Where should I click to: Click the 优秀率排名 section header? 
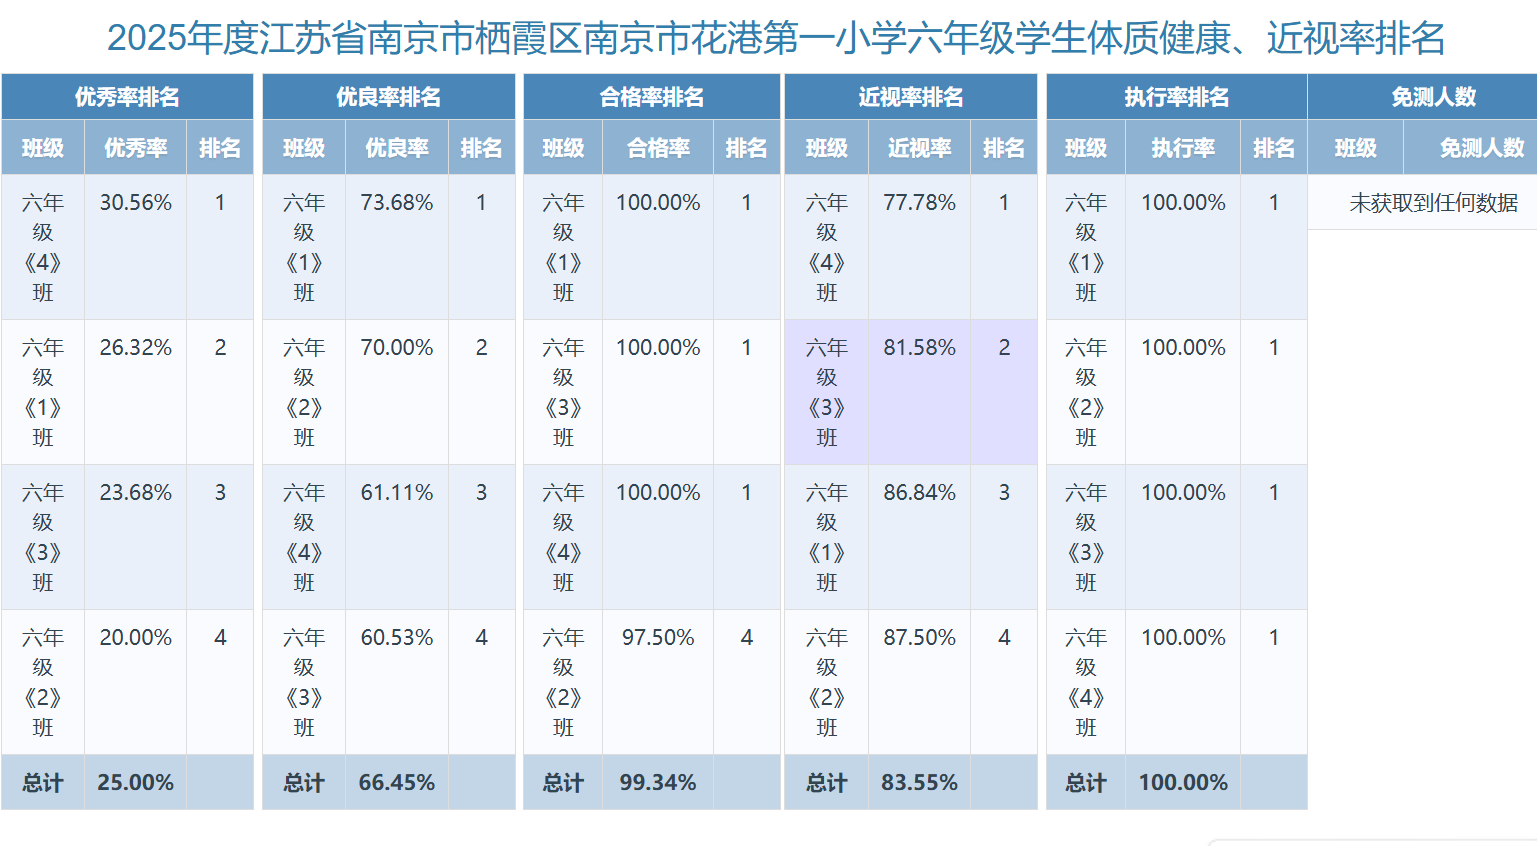point(127,97)
